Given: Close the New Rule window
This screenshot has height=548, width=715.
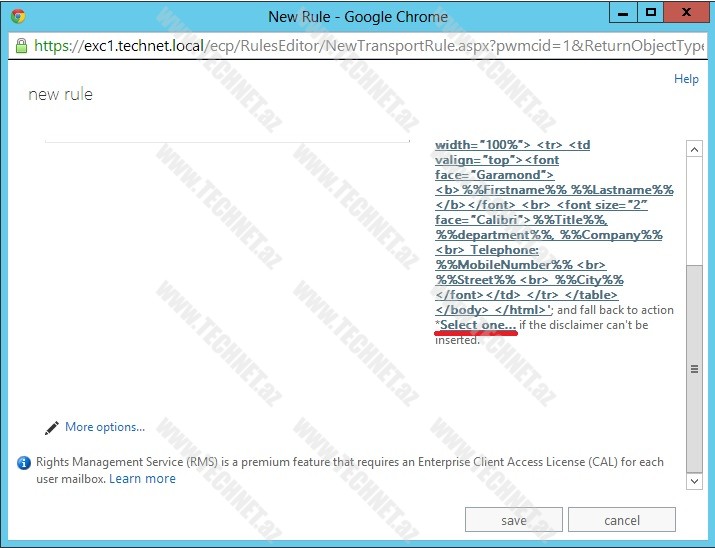Looking at the screenshot, I should 686,14.
